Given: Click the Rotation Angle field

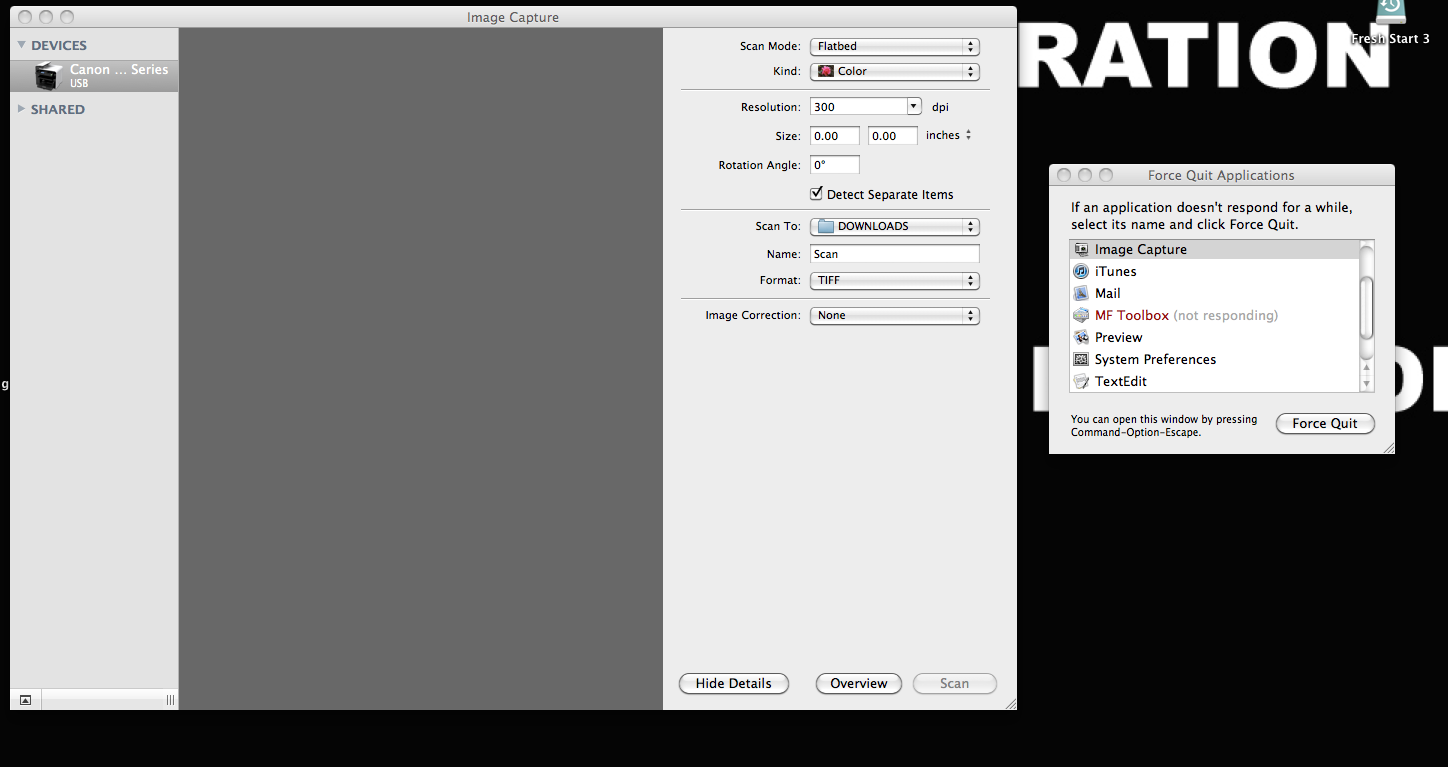Looking at the screenshot, I should [835, 165].
